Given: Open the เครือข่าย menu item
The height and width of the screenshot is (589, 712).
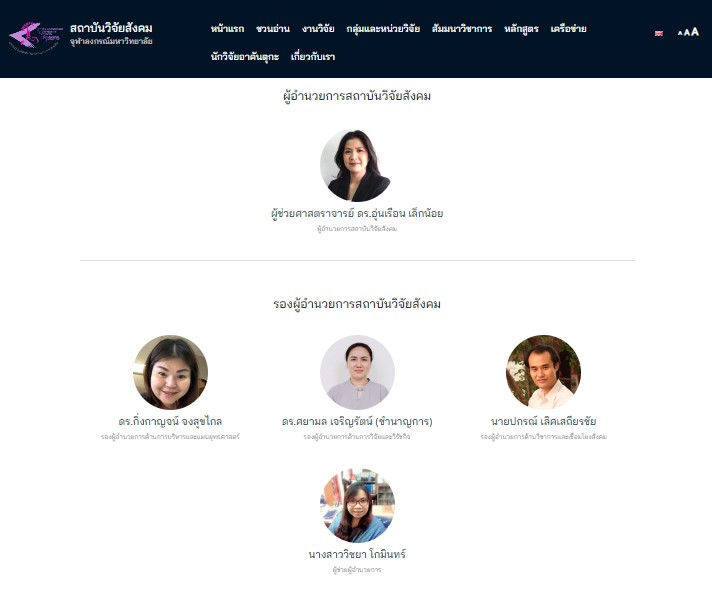Looking at the screenshot, I should pos(568,29).
